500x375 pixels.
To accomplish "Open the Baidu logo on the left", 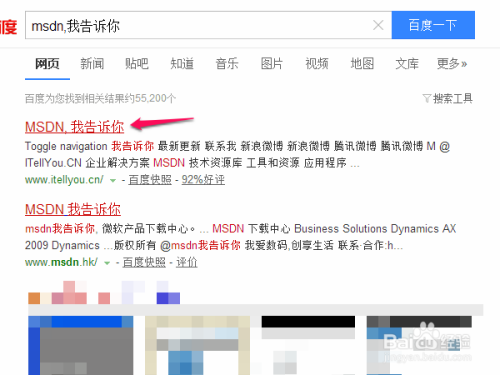I will point(8,27).
